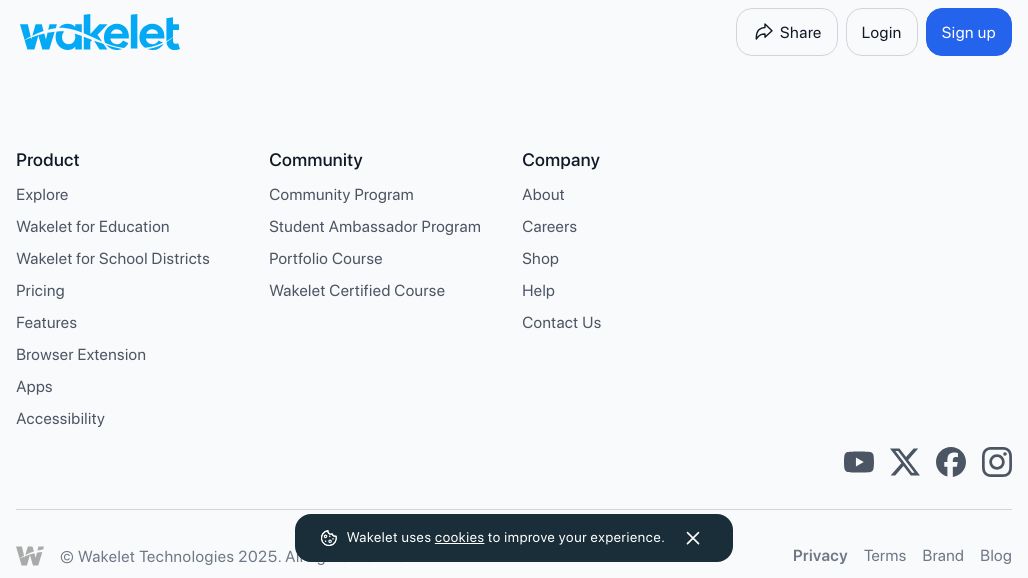Open the X (Twitter) social icon
Image resolution: width=1028 pixels, height=578 pixels.
click(x=905, y=462)
